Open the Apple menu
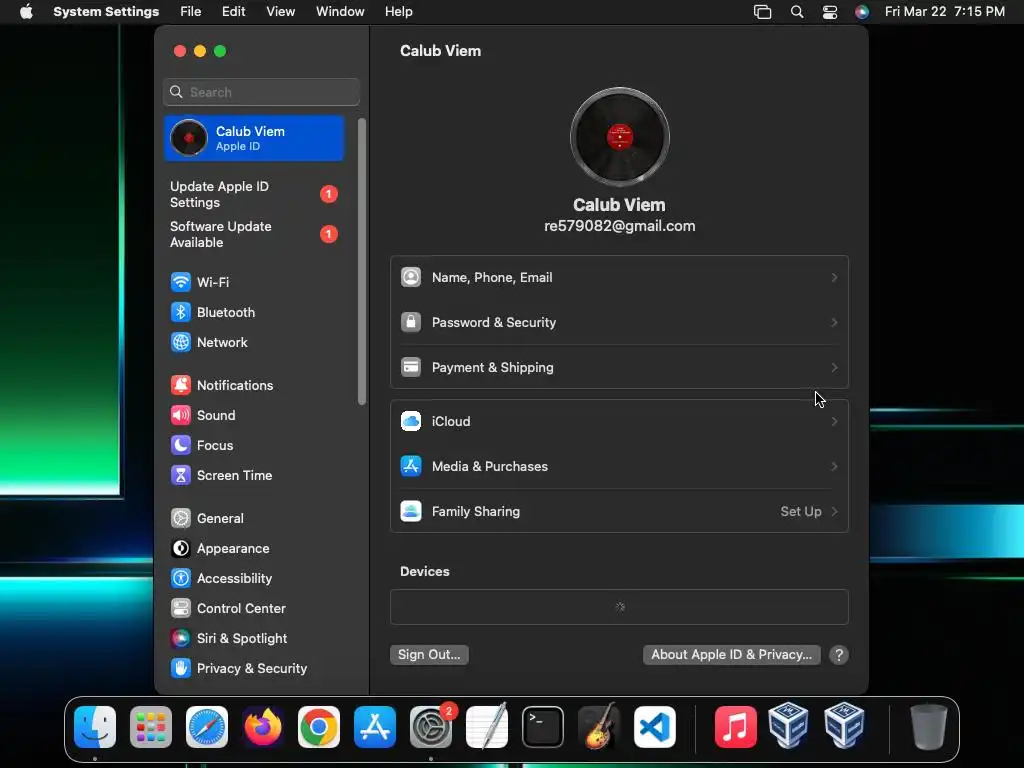This screenshot has height=768, width=1024. coord(26,12)
